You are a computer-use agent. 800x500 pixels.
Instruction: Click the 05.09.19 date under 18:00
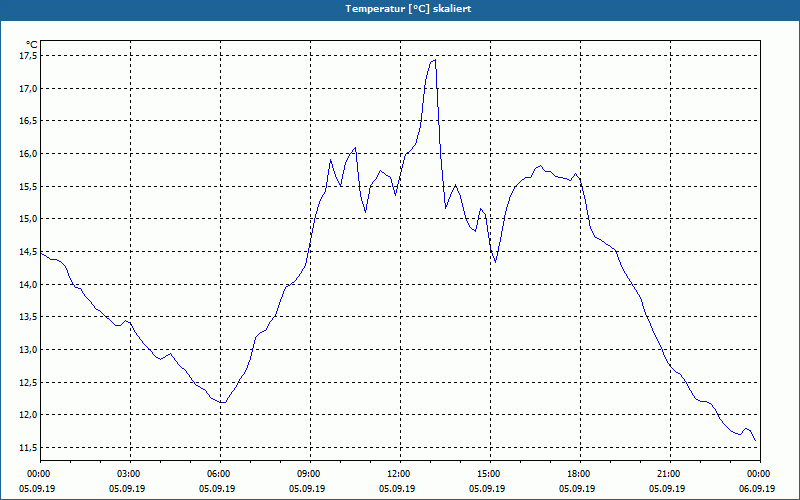coord(577,489)
